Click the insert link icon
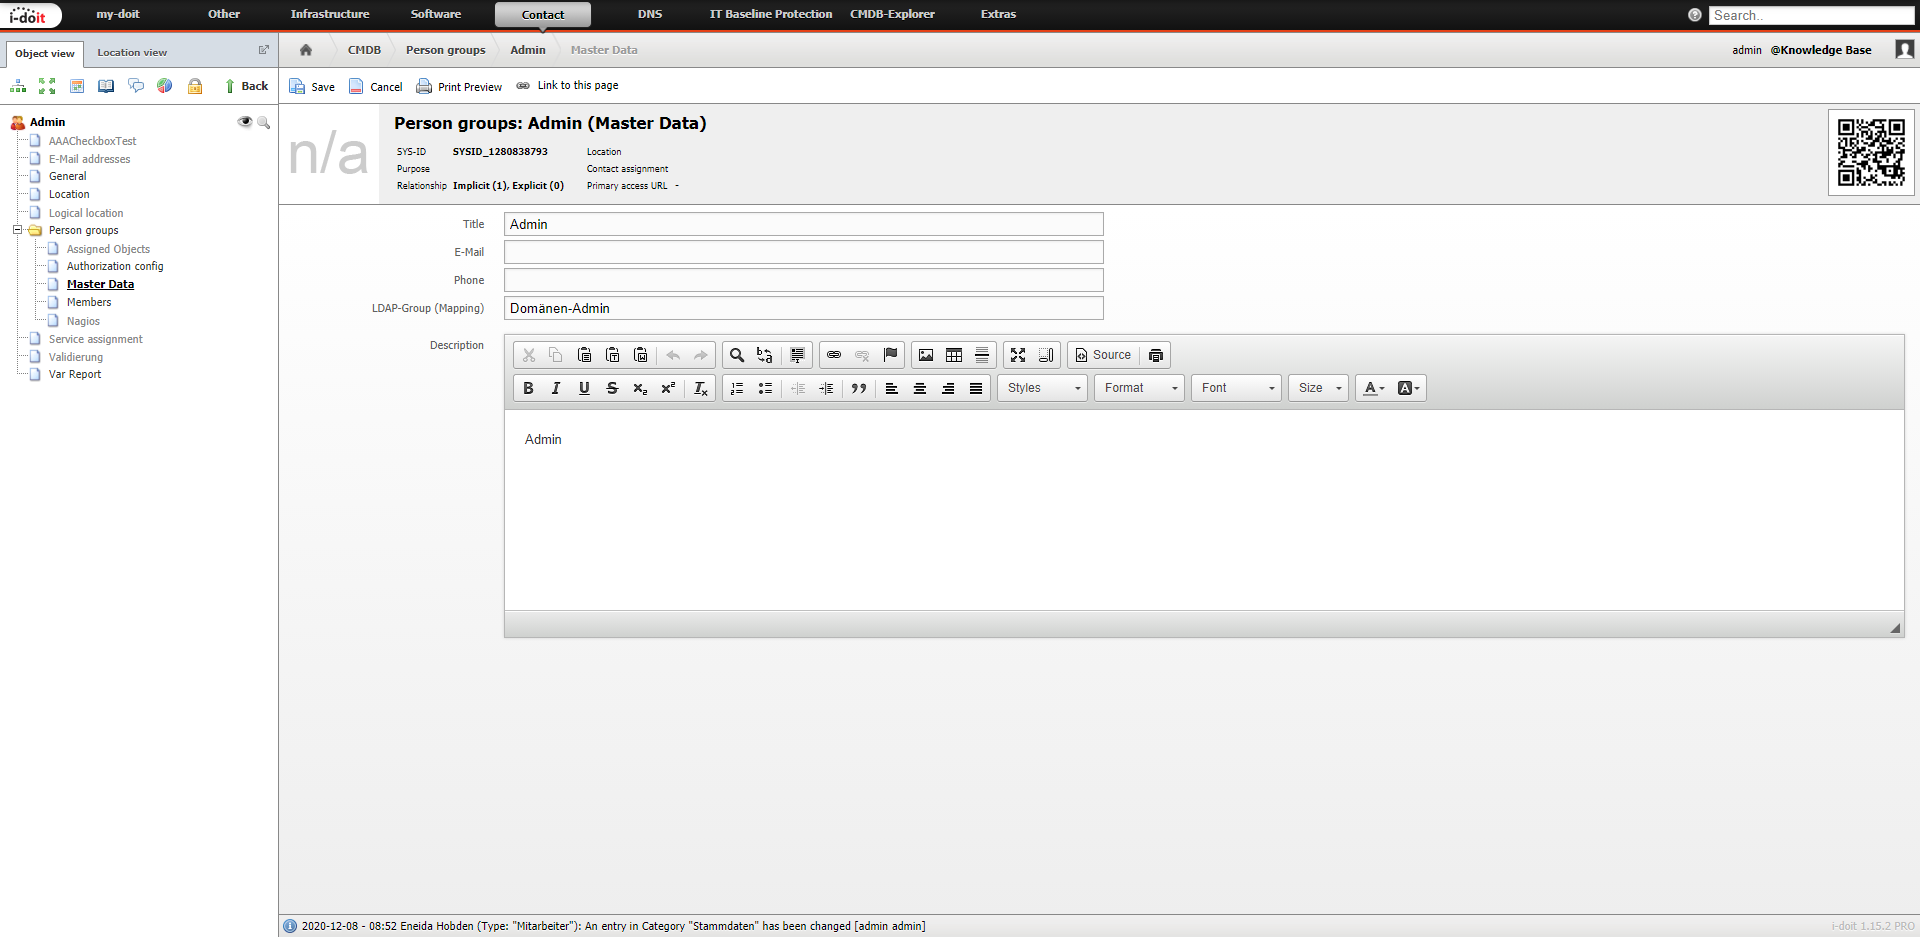 click(834, 355)
